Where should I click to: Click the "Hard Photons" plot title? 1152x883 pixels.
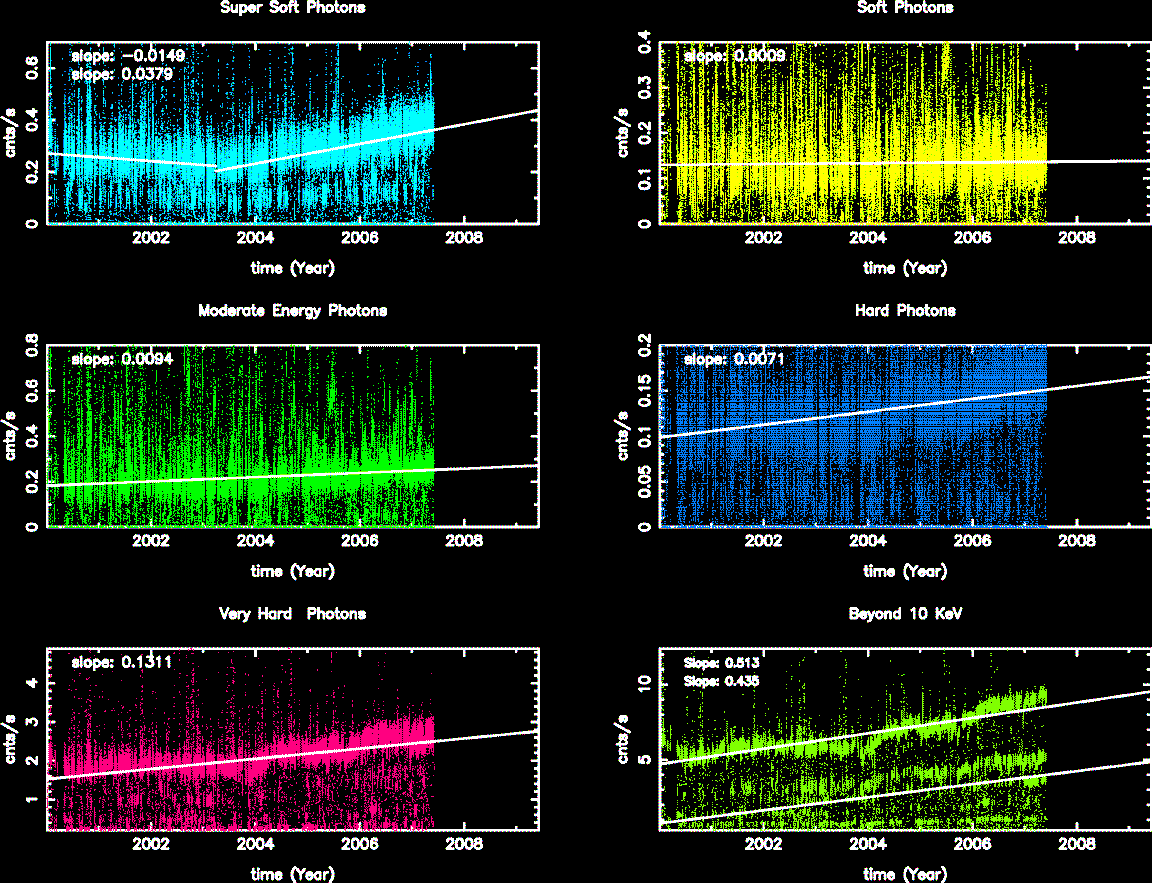pos(905,311)
